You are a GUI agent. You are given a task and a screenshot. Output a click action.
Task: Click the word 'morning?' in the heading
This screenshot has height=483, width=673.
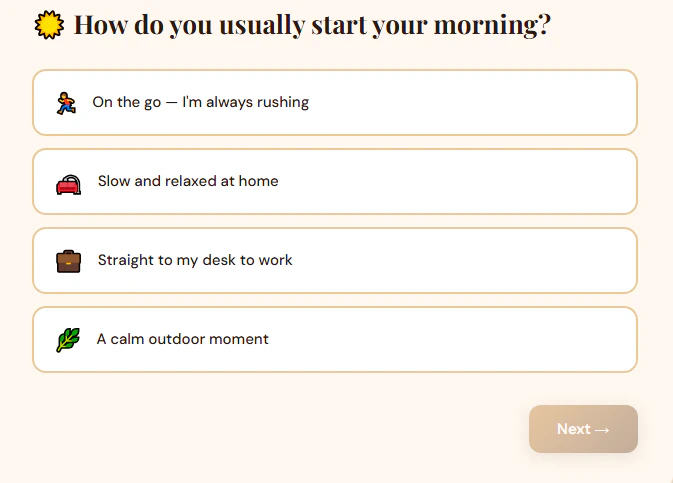coord(492,26)
